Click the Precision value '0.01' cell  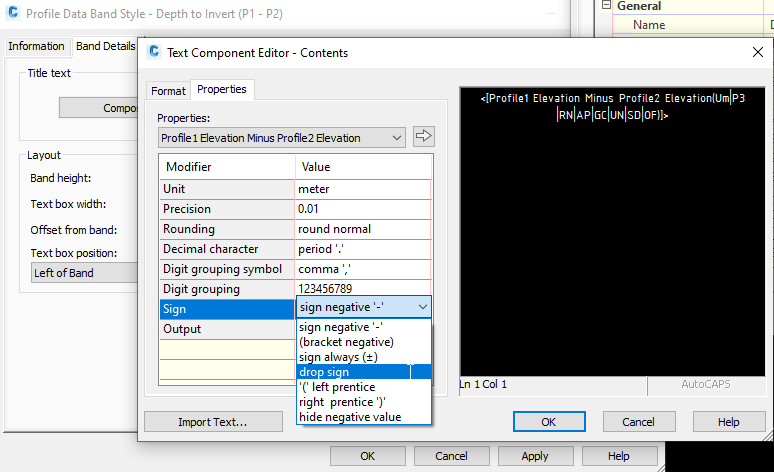[363, 209]
